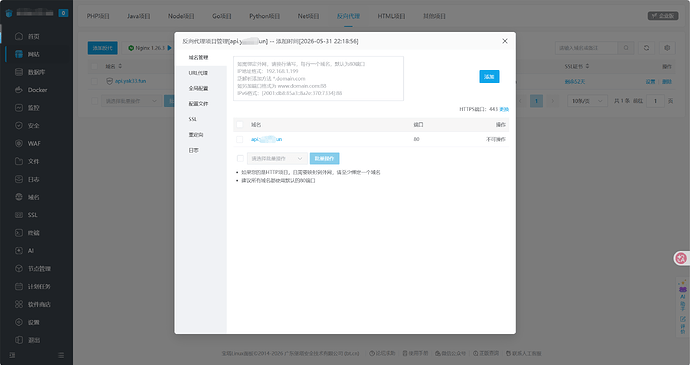Image resolution: width=690 pixels, height=365 pixels.
Task: Click the refresh icon beside the search box
Action: 646,48
